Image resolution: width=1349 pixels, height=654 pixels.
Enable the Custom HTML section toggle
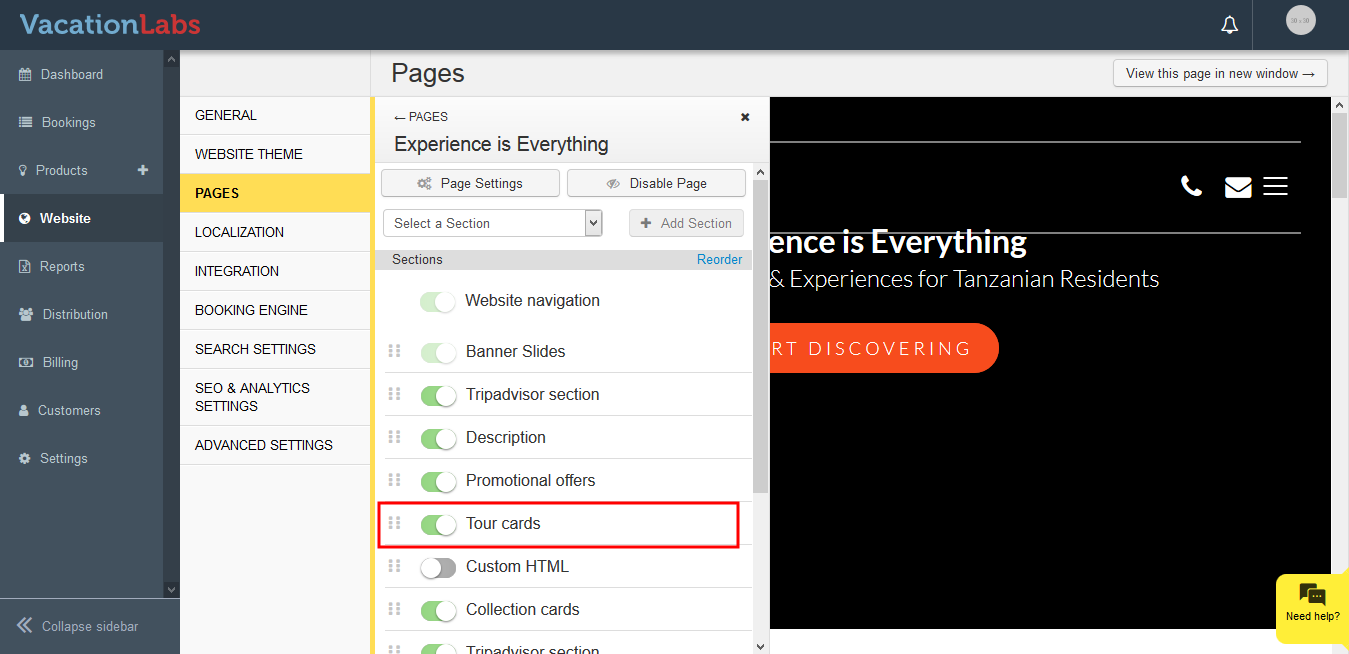[438, 567]
